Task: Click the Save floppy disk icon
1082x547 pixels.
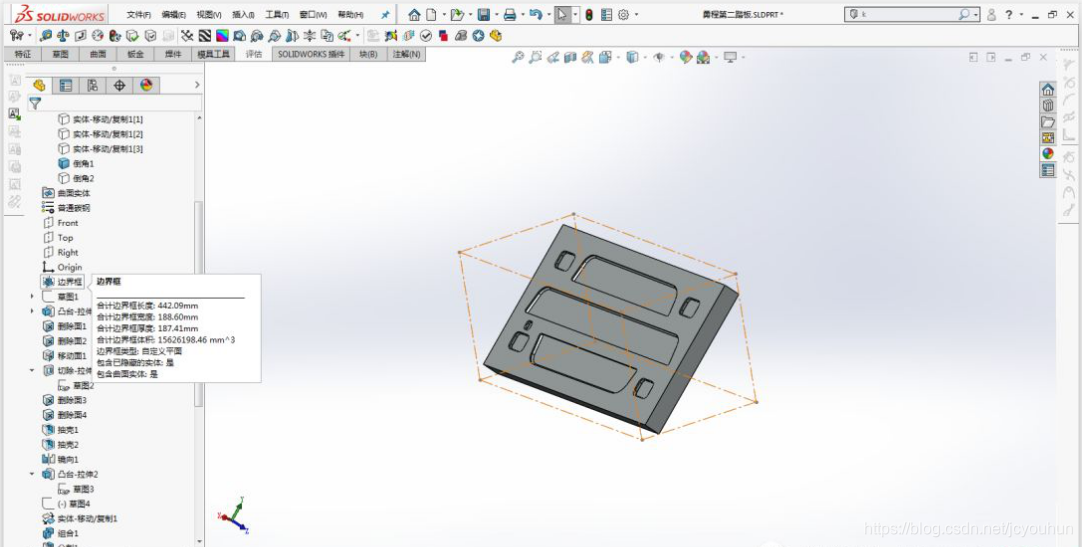Action: click(484, 14)
